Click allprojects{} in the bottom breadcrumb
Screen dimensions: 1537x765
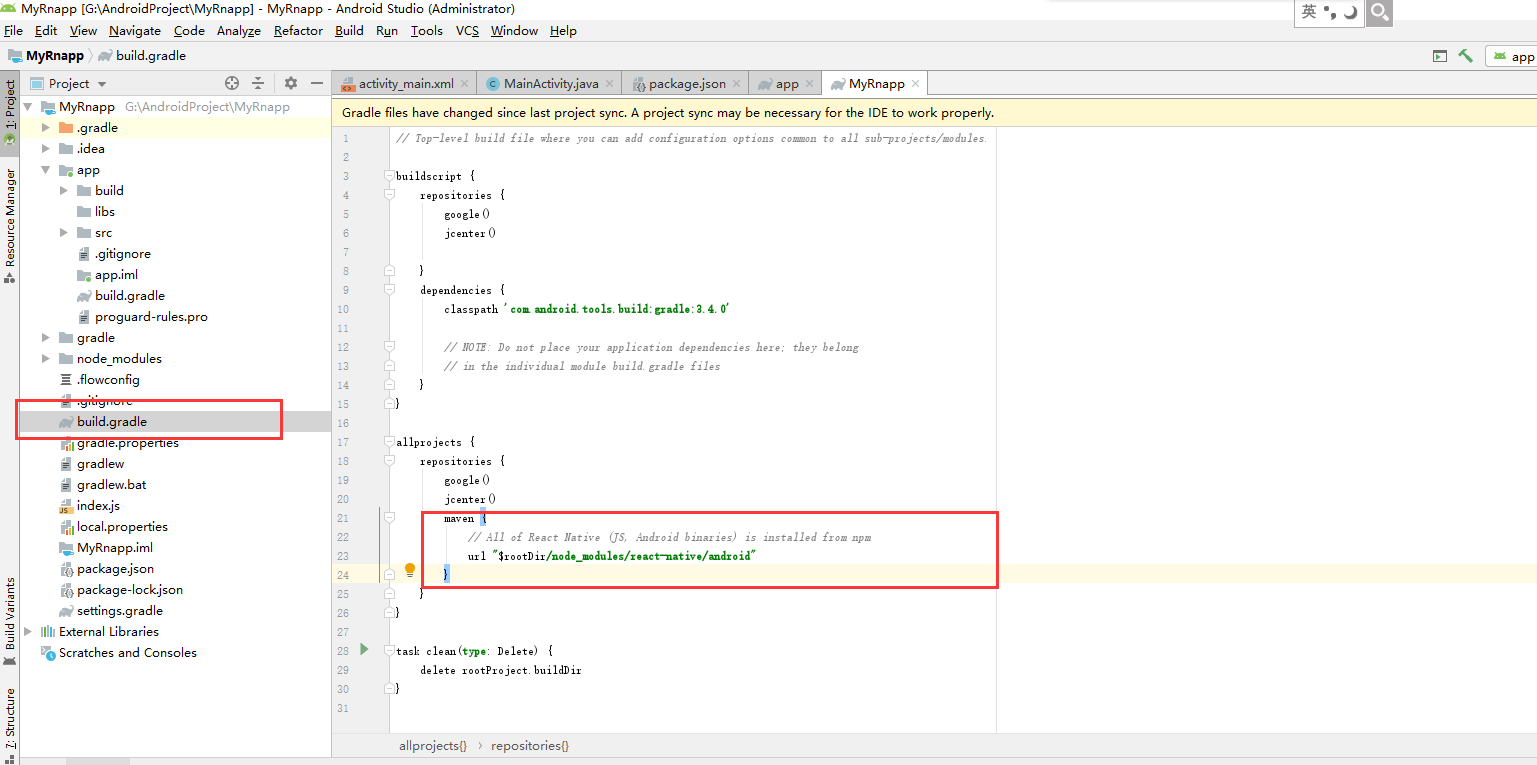[x=433, y=746]
